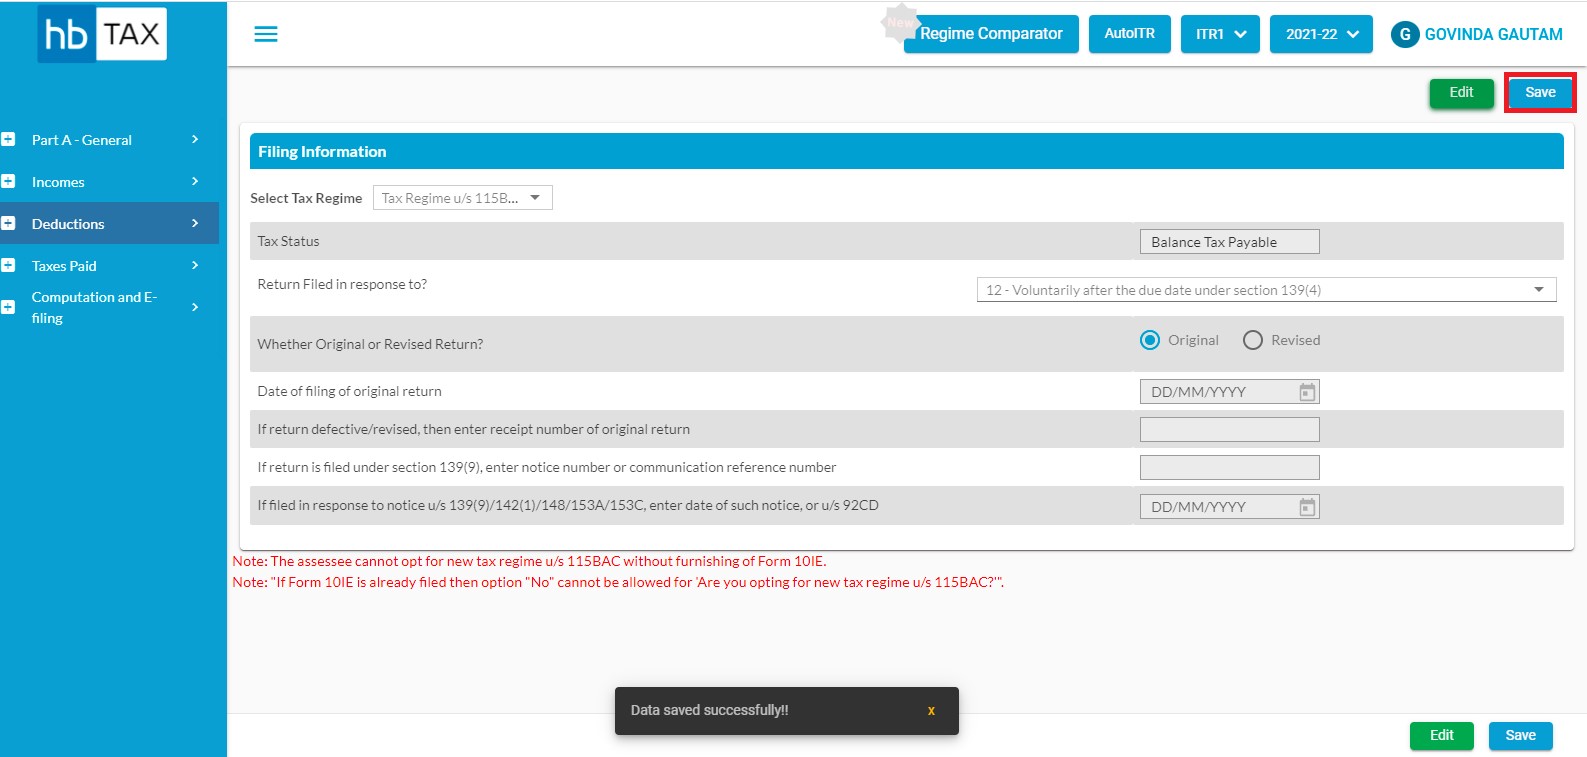This screenshot has height=757, width=1587.
Task: Select the Revised return radio button
Action: (x=1253, y=340)
